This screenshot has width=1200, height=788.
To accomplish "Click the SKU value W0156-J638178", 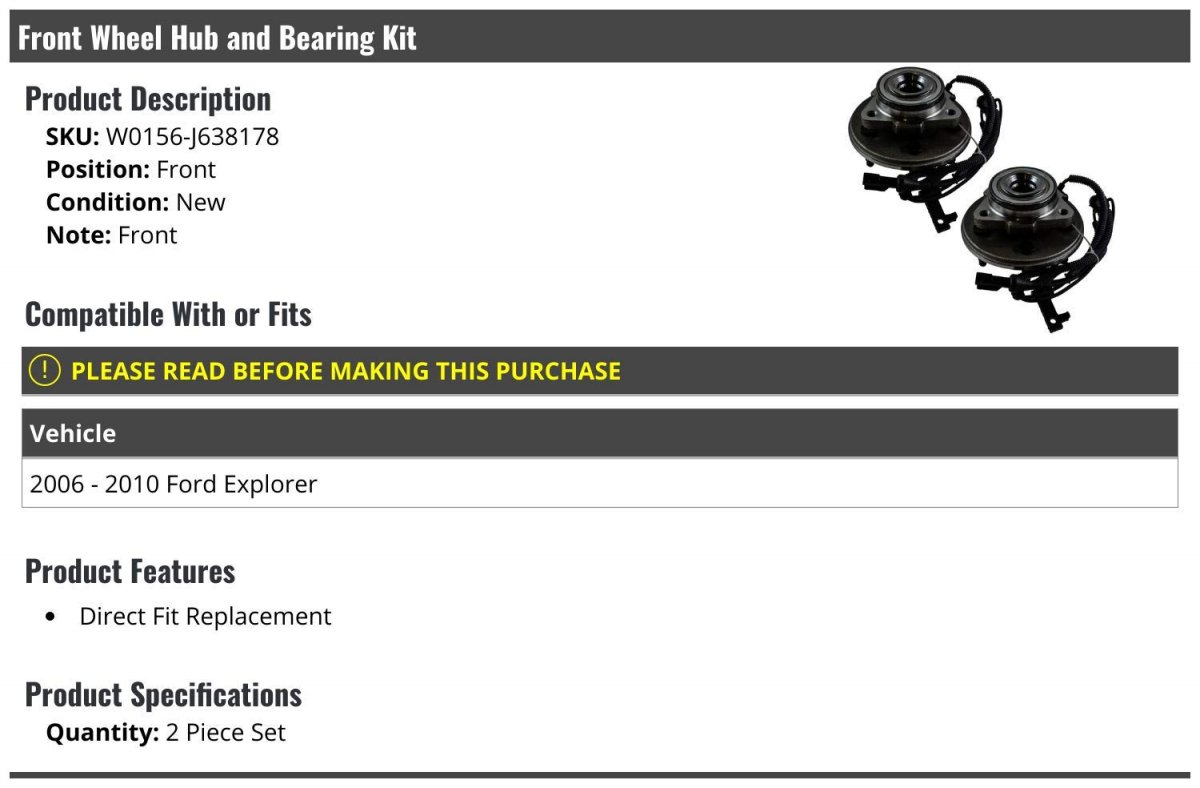I will click(192, 136).
